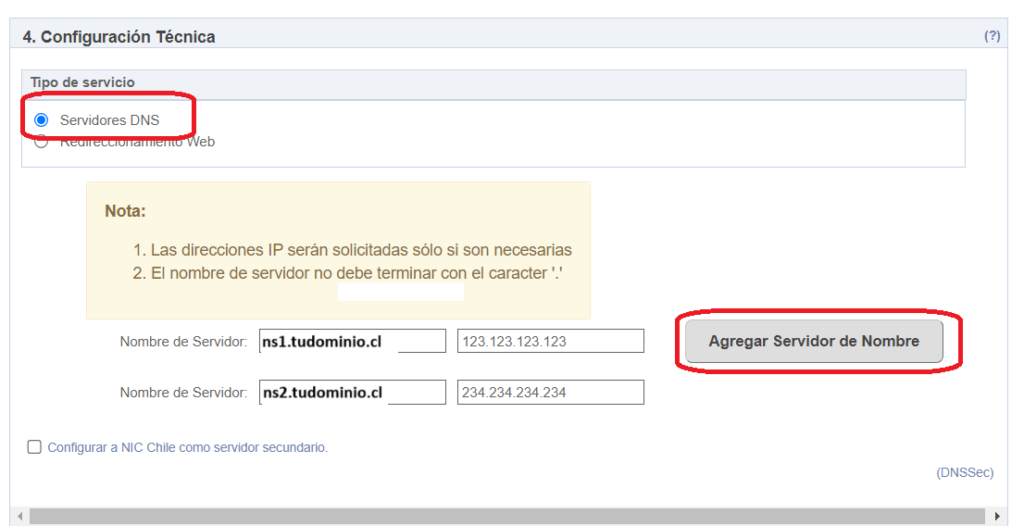Open the (DNSSec) link
This screenshot has height=526, width=1024.
pos(965,472)
